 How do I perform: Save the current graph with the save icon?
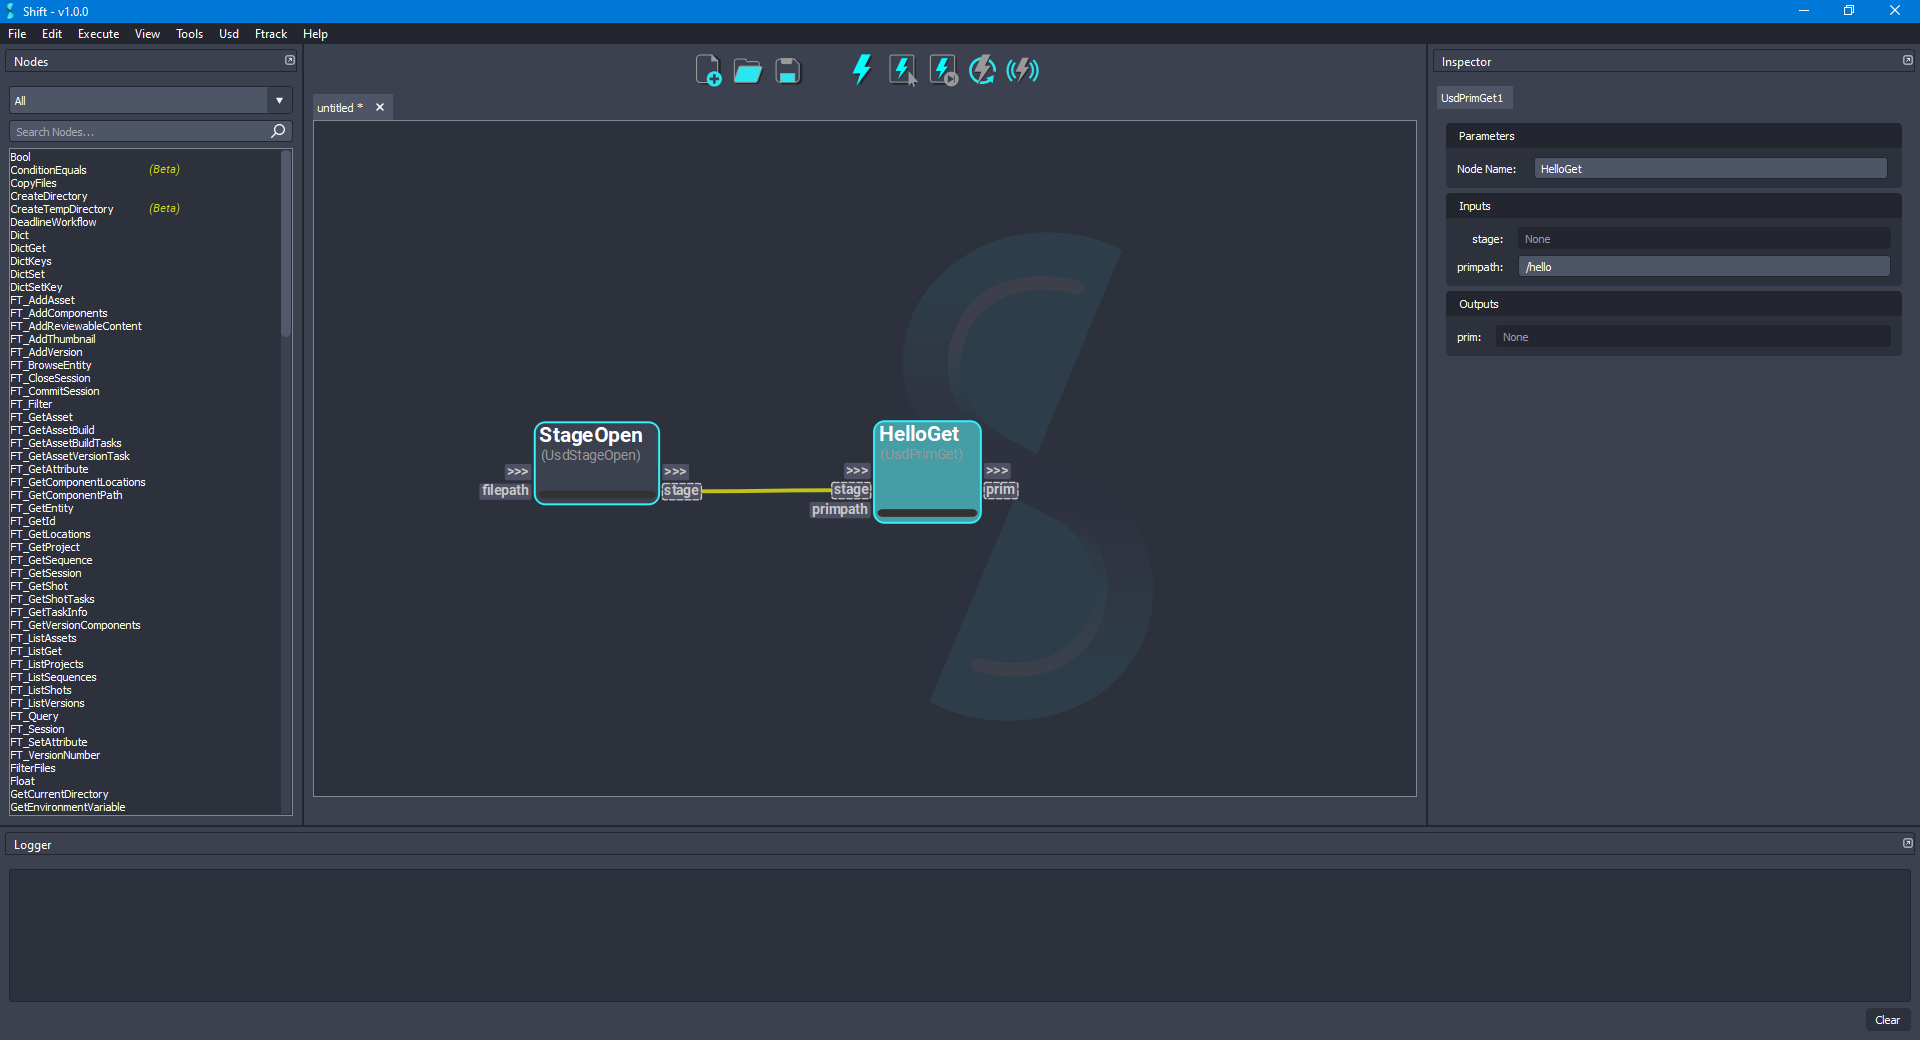point(787,70)
